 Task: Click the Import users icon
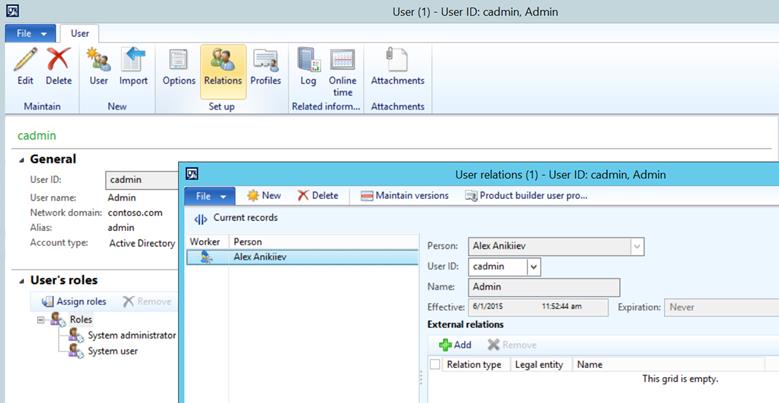tap(133, 59)
